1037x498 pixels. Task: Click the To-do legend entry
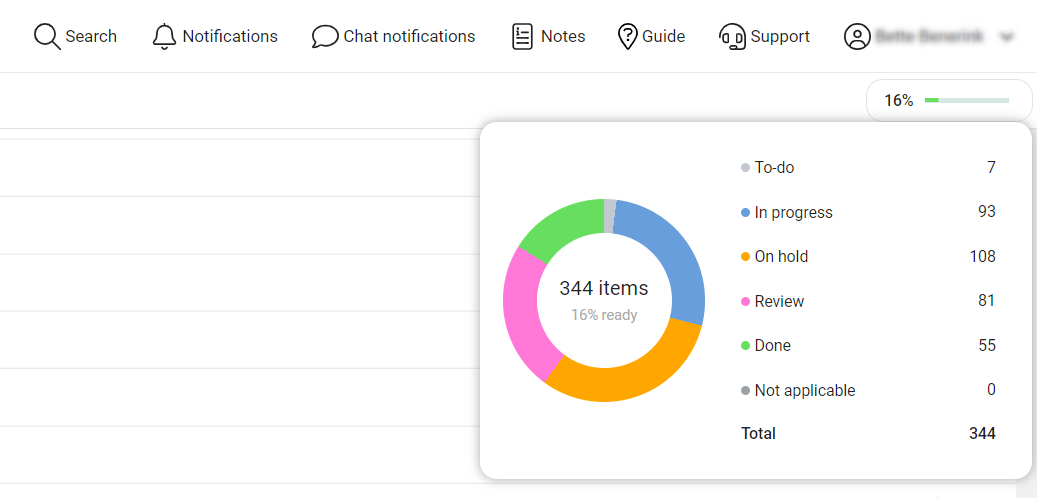pyautogui.click(x=774, y=168)
